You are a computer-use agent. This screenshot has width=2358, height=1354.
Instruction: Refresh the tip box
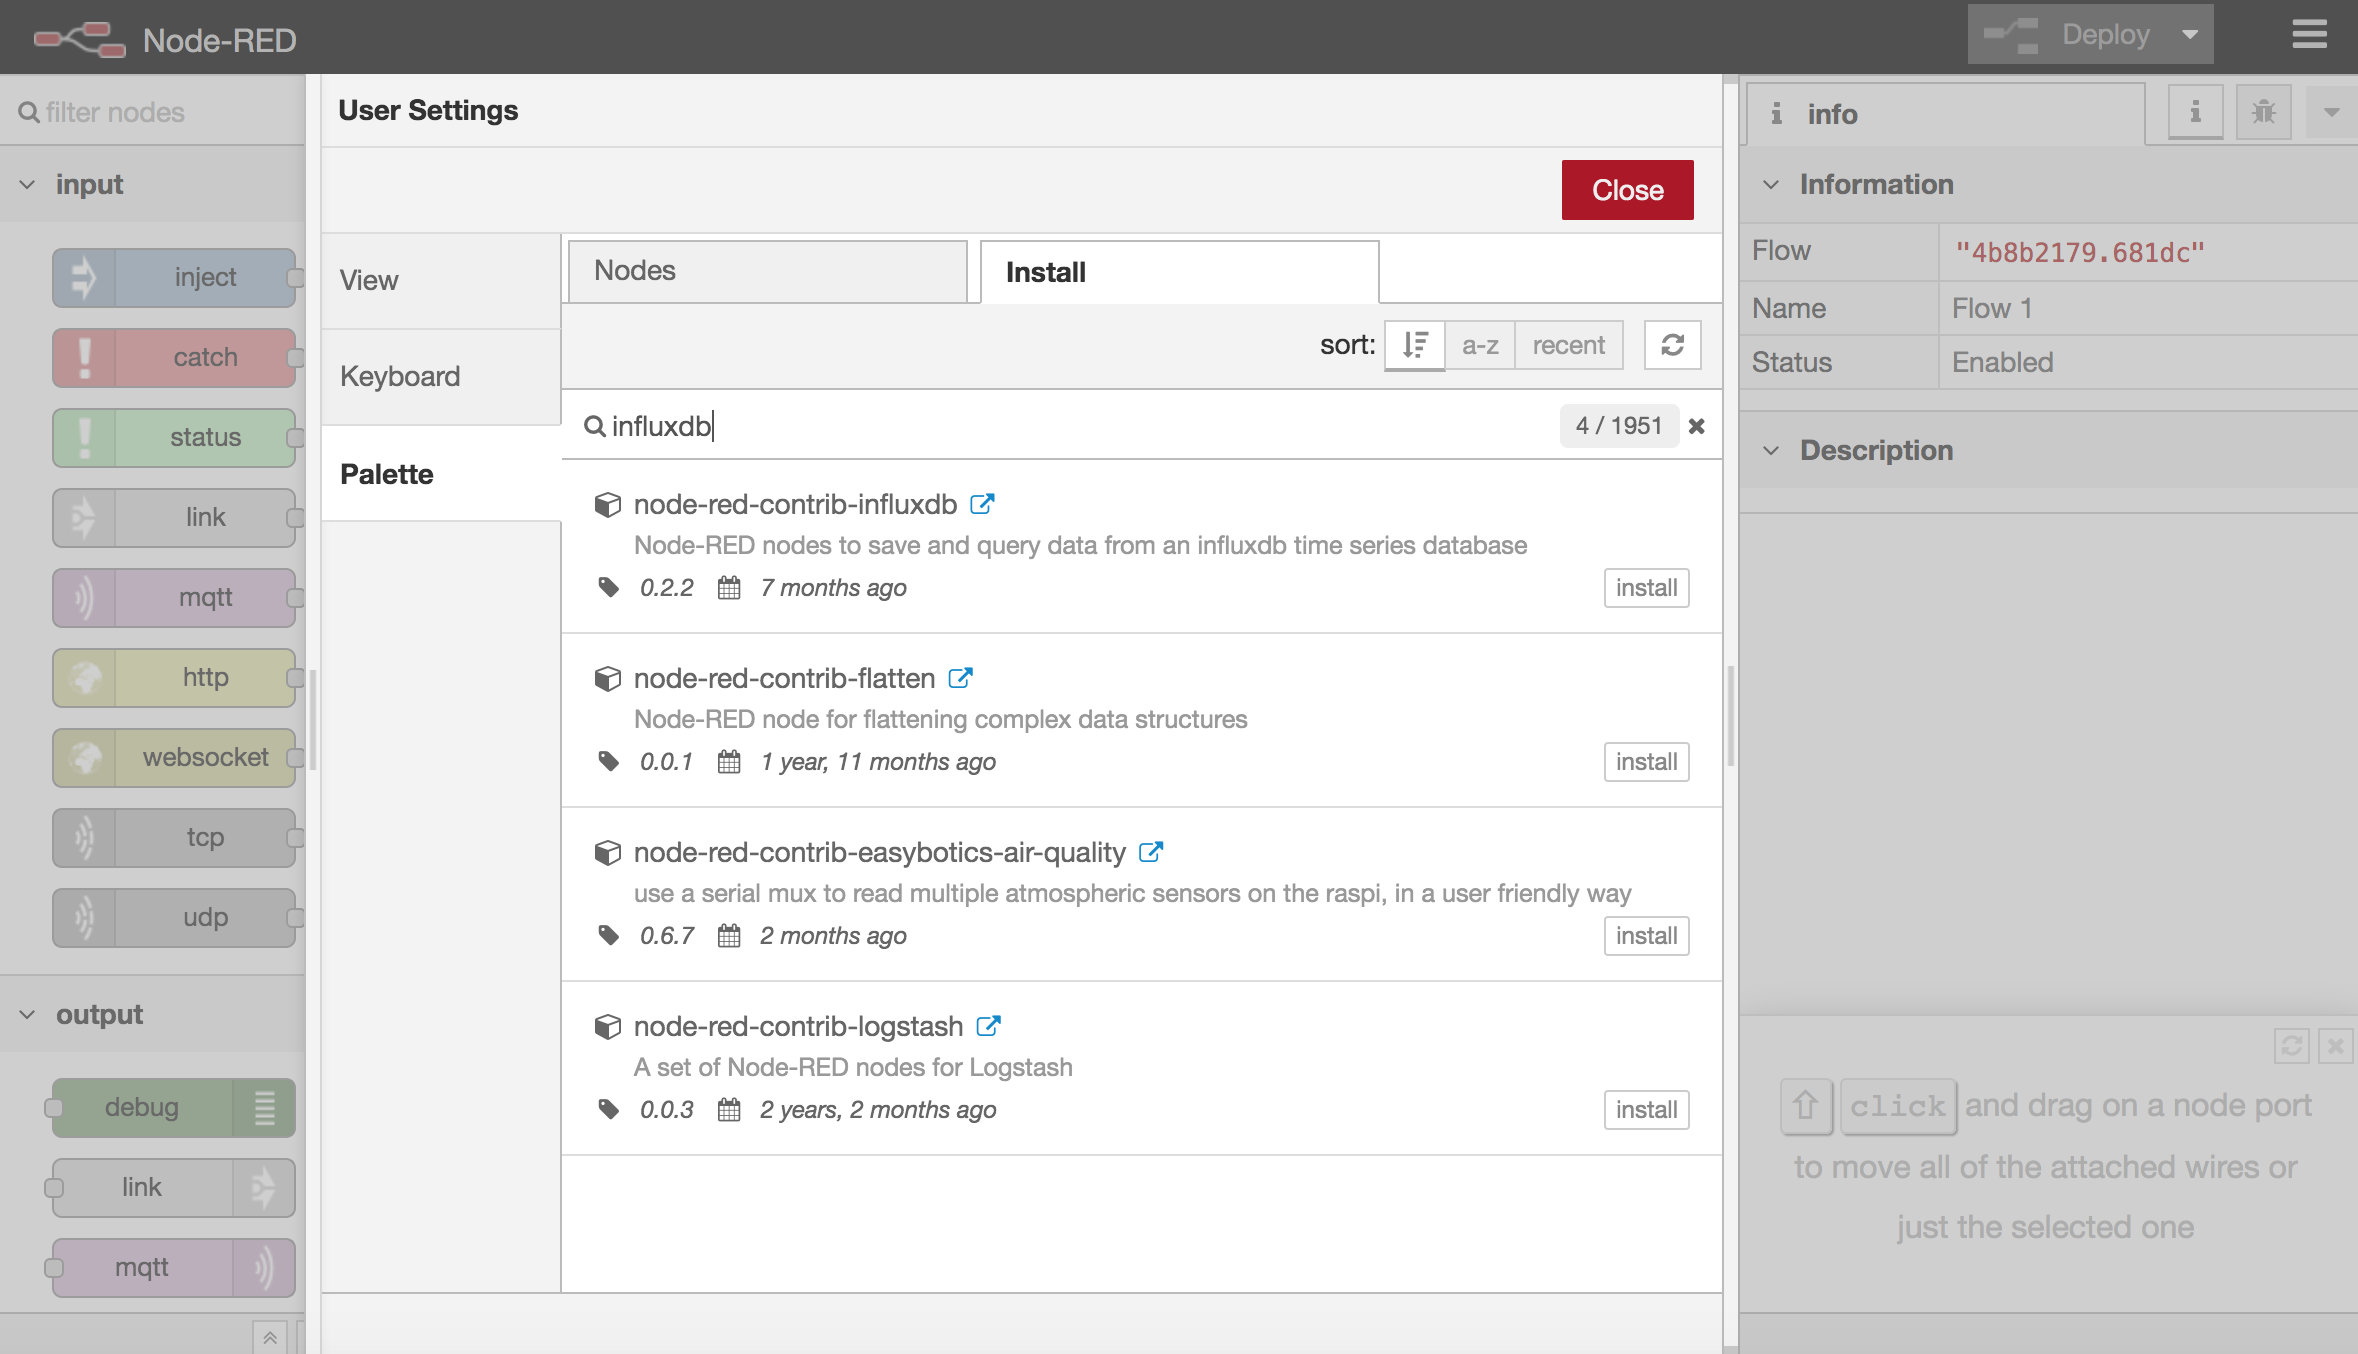point(2291,1046)
